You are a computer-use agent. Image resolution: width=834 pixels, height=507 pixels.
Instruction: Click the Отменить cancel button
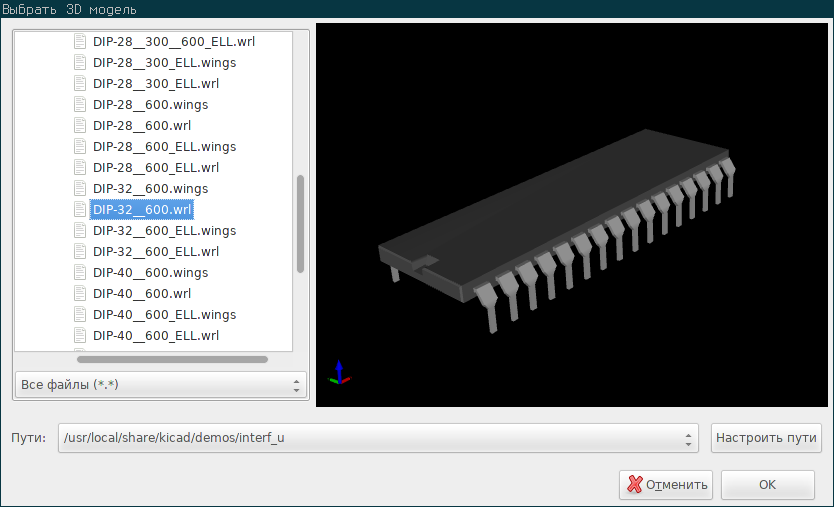(666, 485)
